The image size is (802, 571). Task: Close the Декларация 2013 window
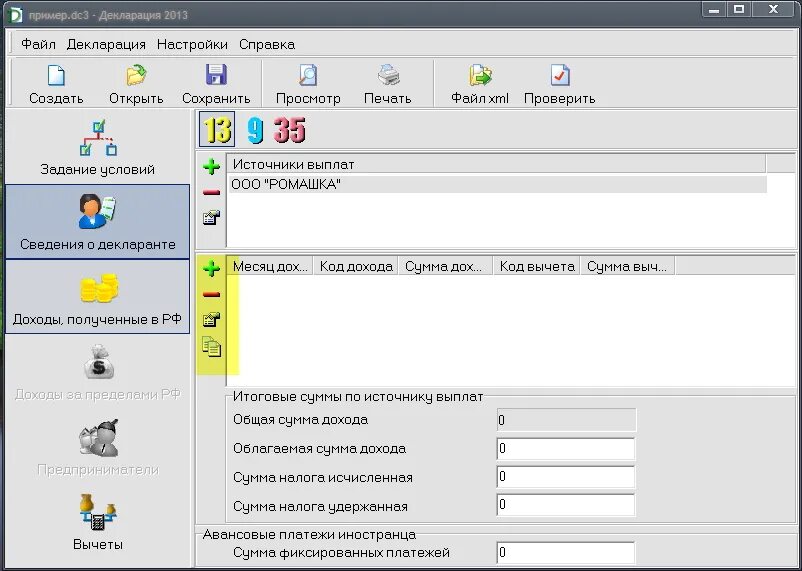tap(773, 9)
